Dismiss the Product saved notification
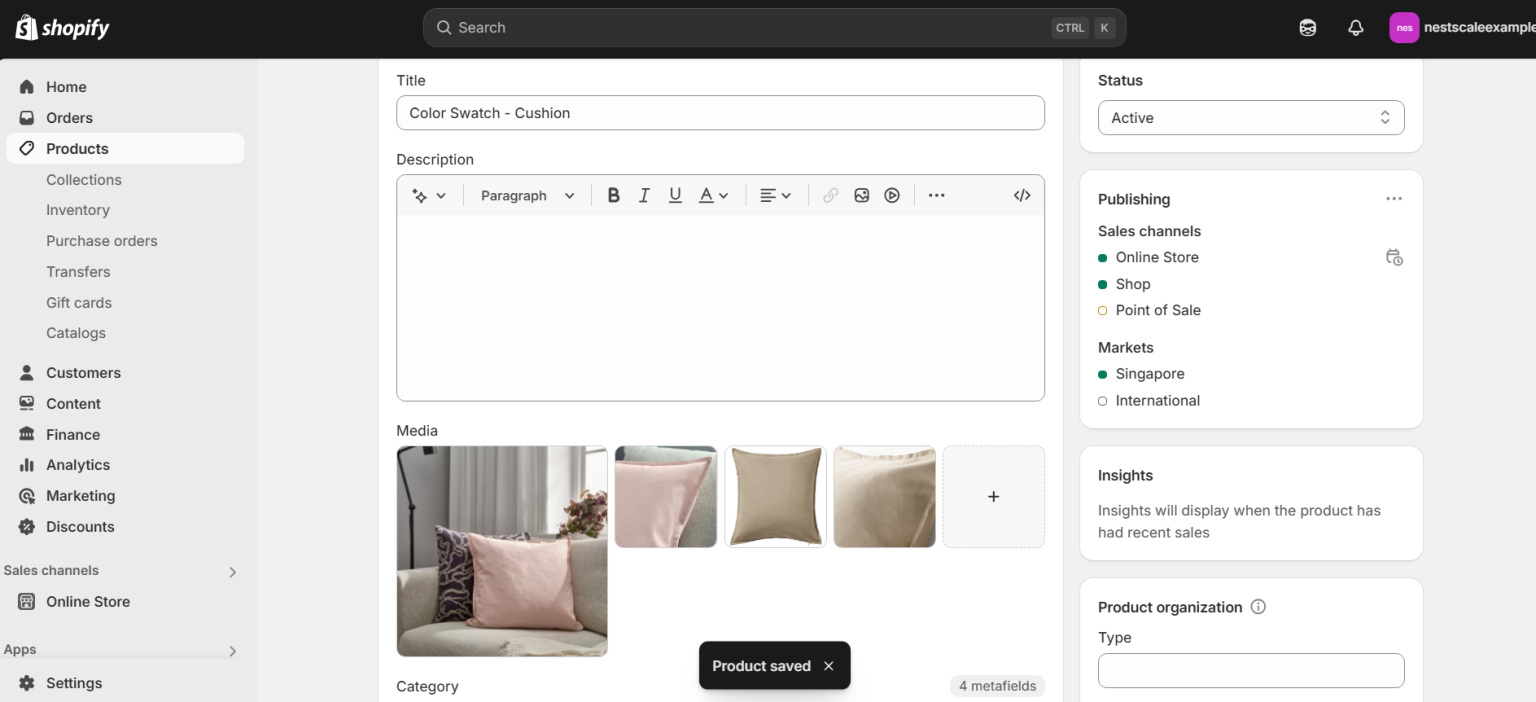Screen dimensions: 1536x702 [x=828, y=665]
